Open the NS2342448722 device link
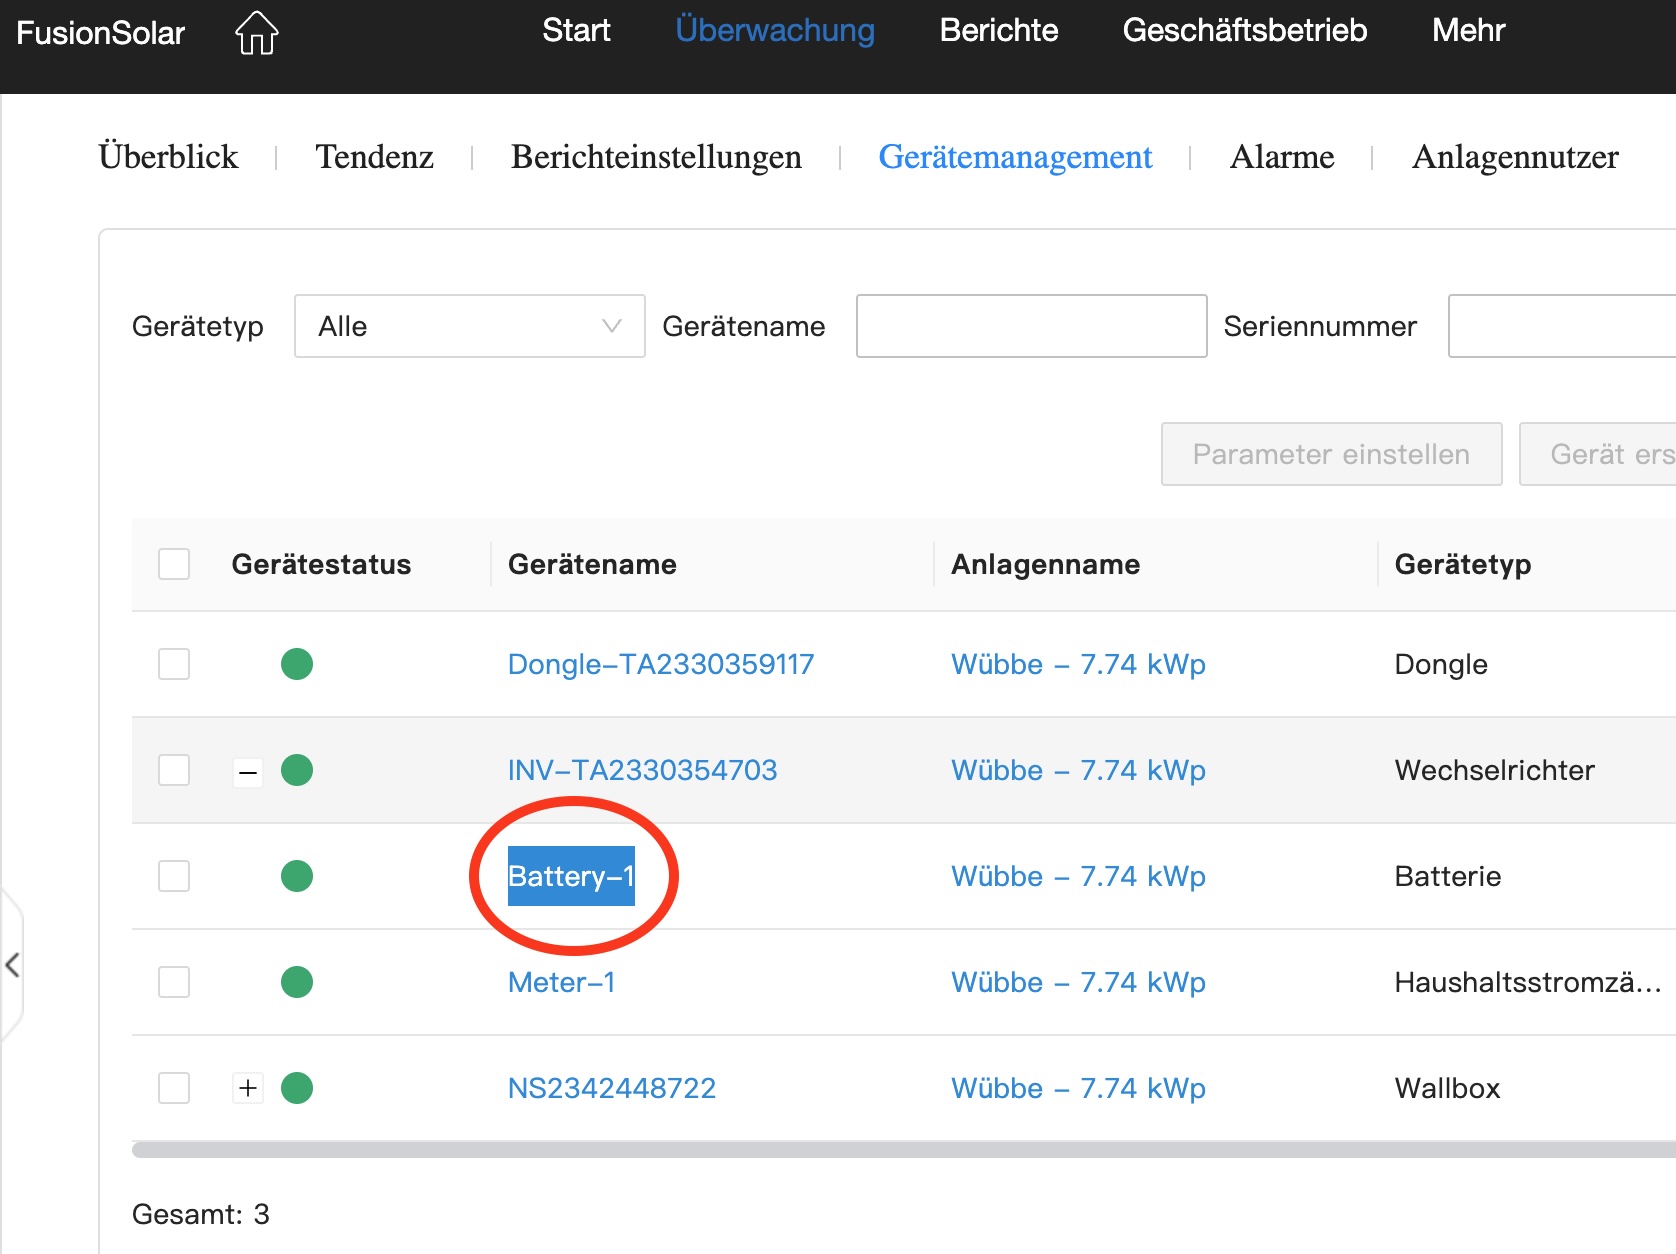This screenshot has width=1676, height=1254. pyautogui.click(x=612, y=1088)
